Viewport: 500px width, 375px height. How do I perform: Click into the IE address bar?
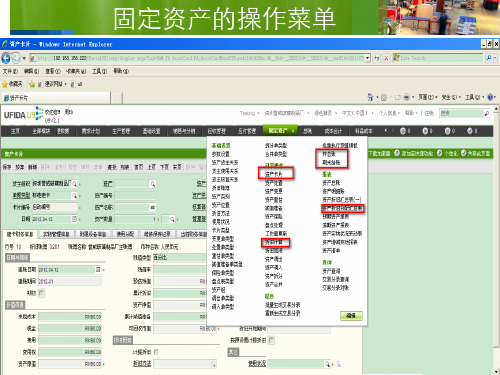click(200, 58)
